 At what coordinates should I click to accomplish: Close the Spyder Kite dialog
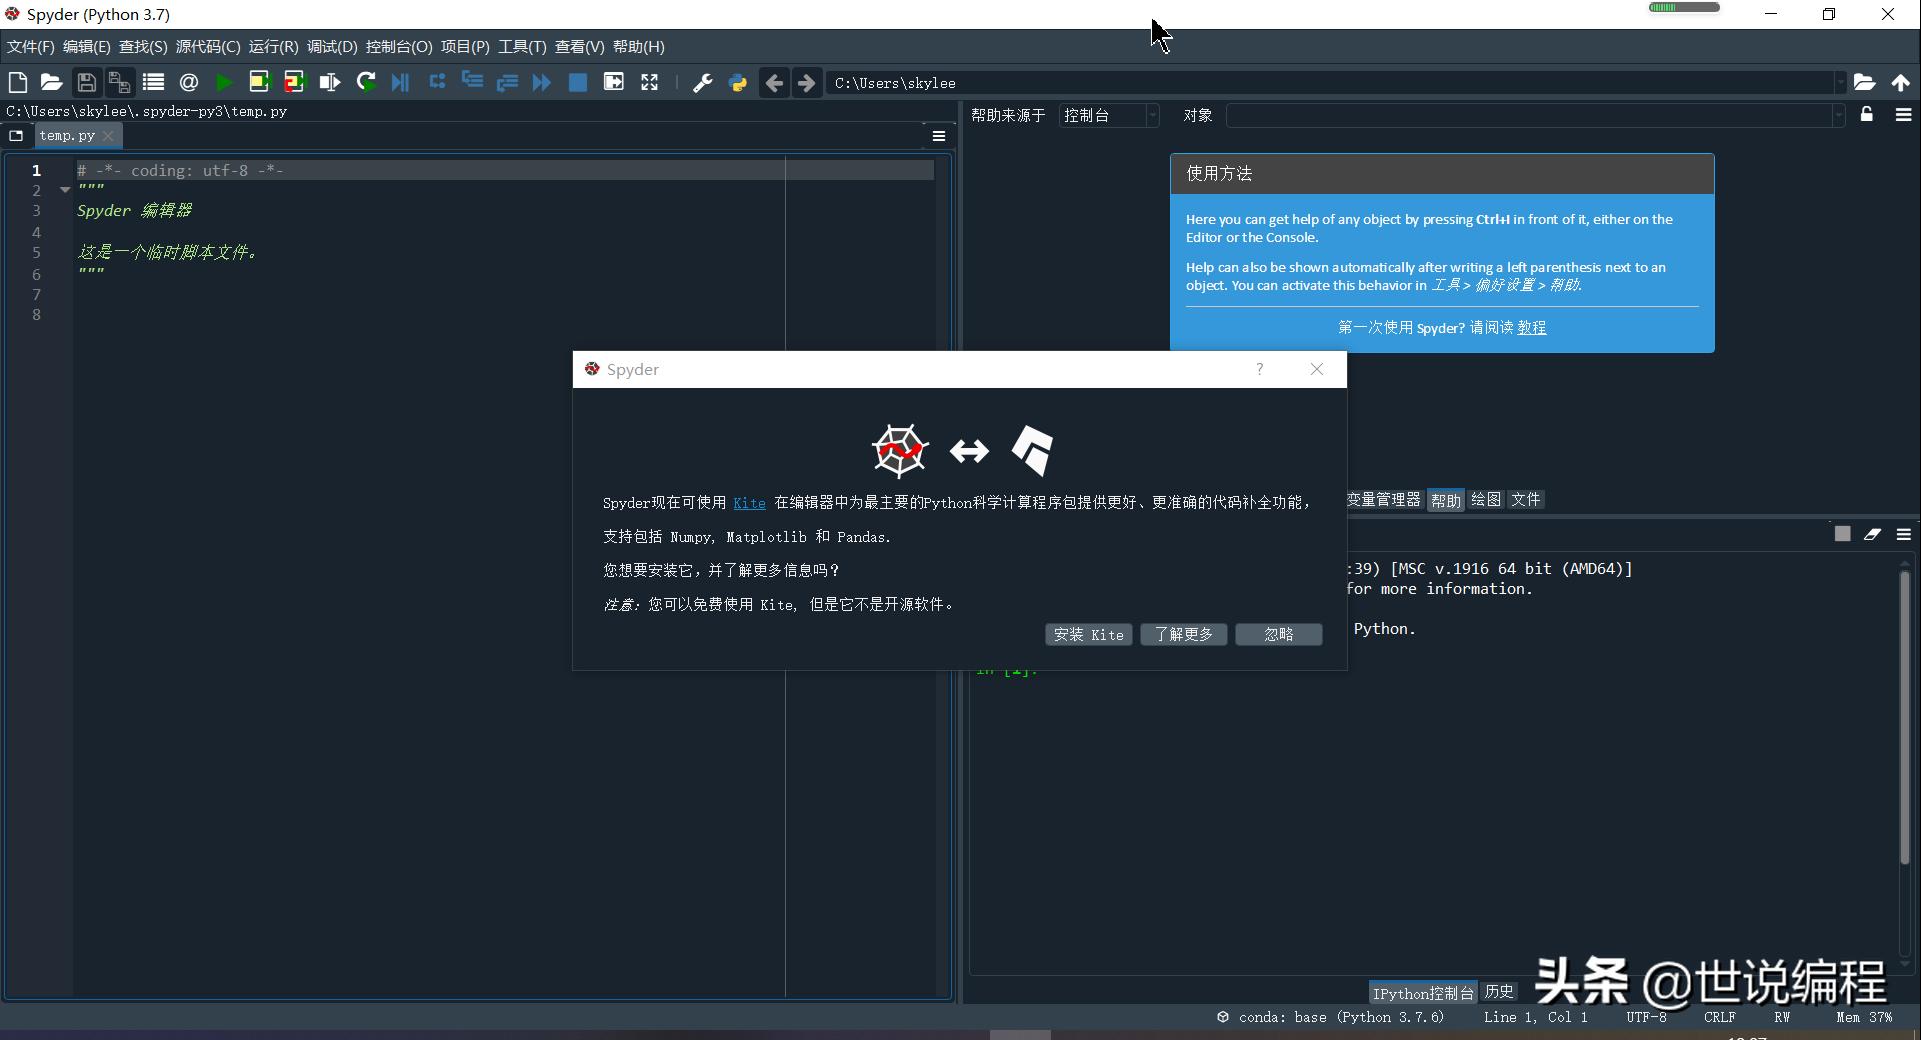tap(1317, 369)
